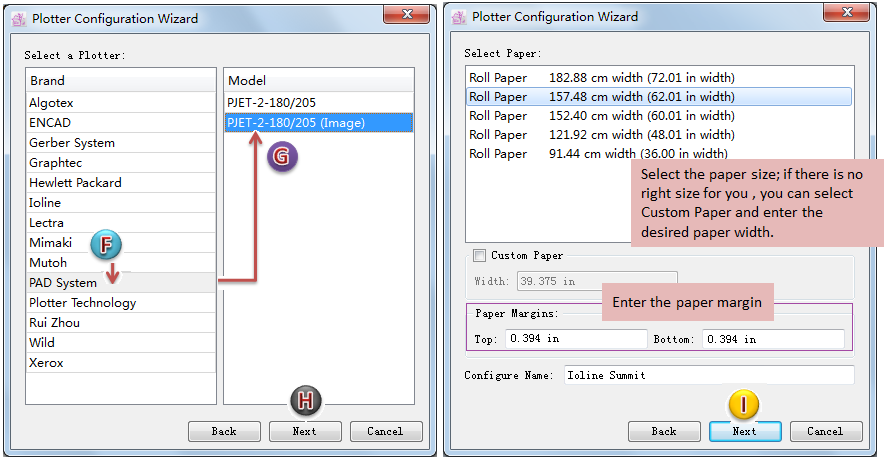
Task: Click the Top paper margin field
Action: [575, 339]
